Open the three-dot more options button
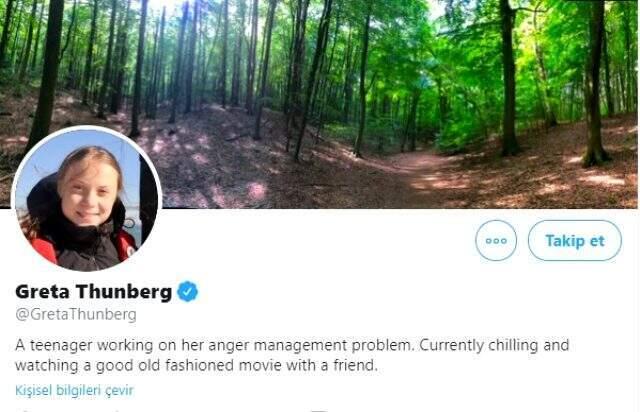The height and width of the screenshot is (412, 640). click(x=496, y=241)
